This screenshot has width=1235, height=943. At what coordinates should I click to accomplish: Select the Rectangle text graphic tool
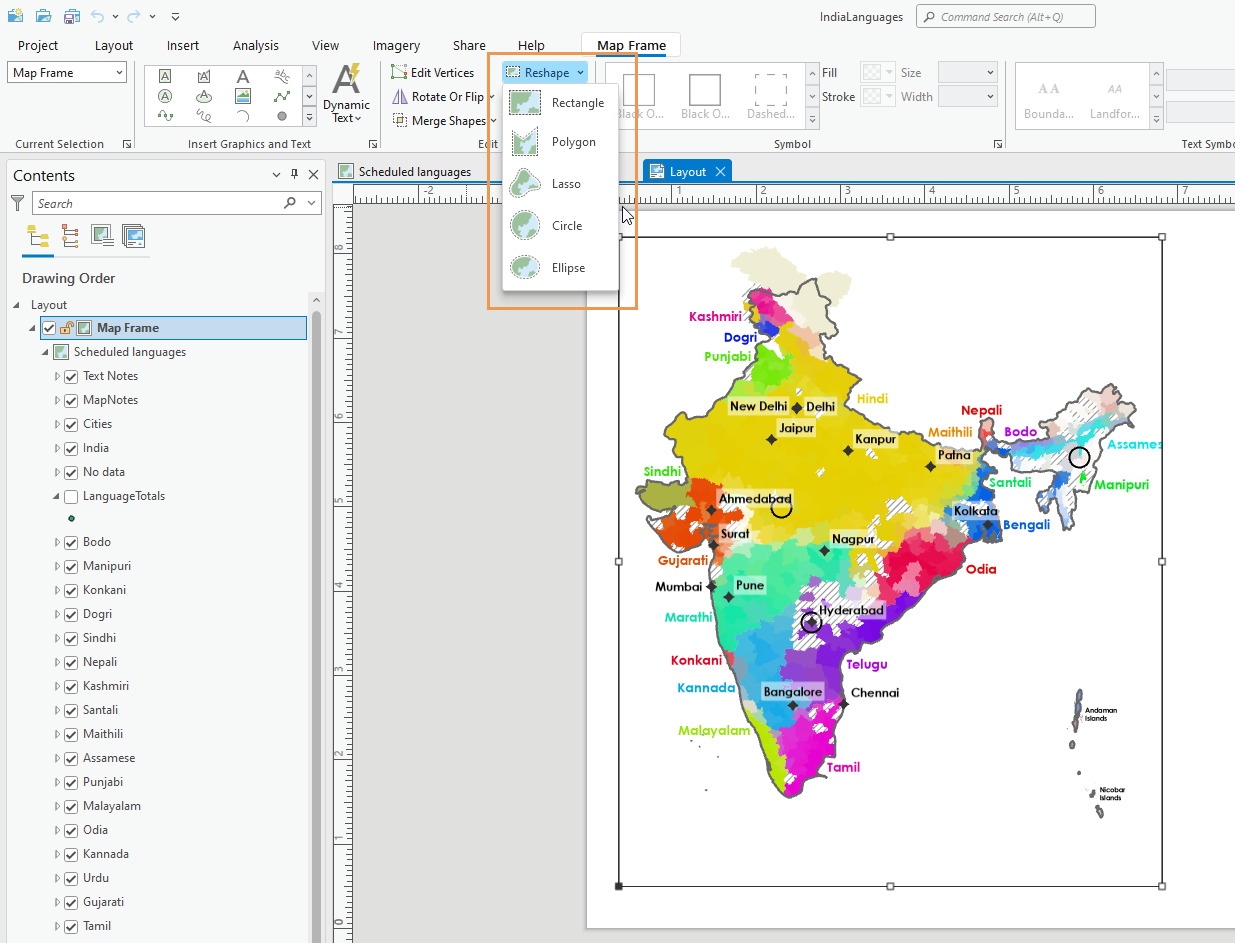pos(165,76)
